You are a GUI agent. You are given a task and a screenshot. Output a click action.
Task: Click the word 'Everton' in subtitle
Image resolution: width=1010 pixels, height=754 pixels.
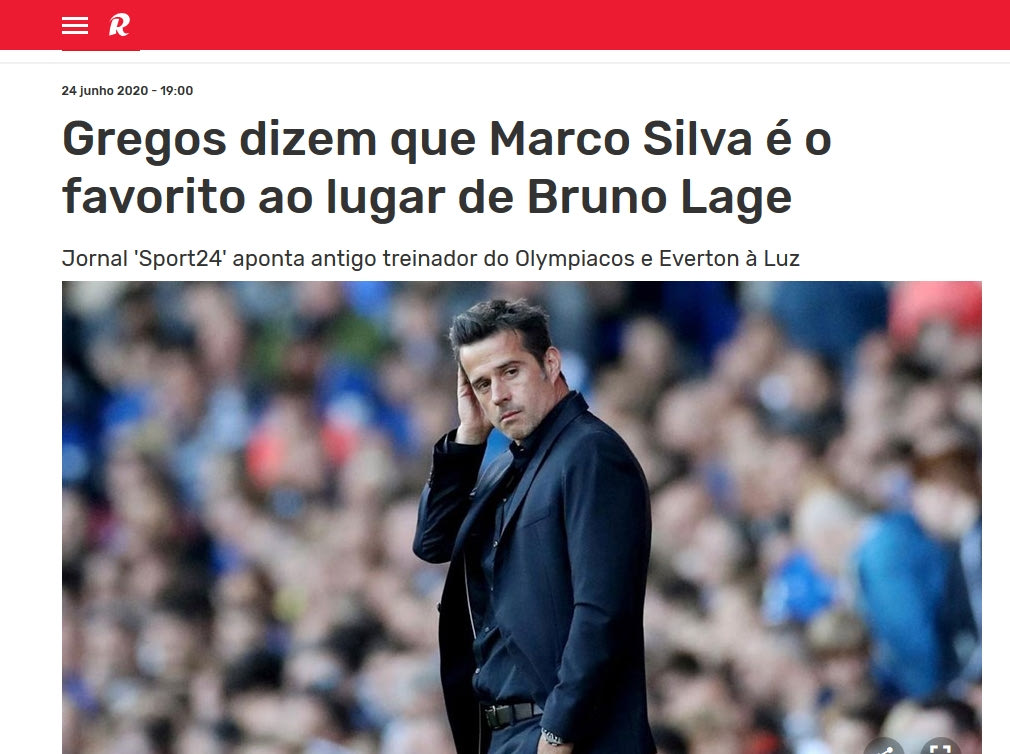coord(698,259)
